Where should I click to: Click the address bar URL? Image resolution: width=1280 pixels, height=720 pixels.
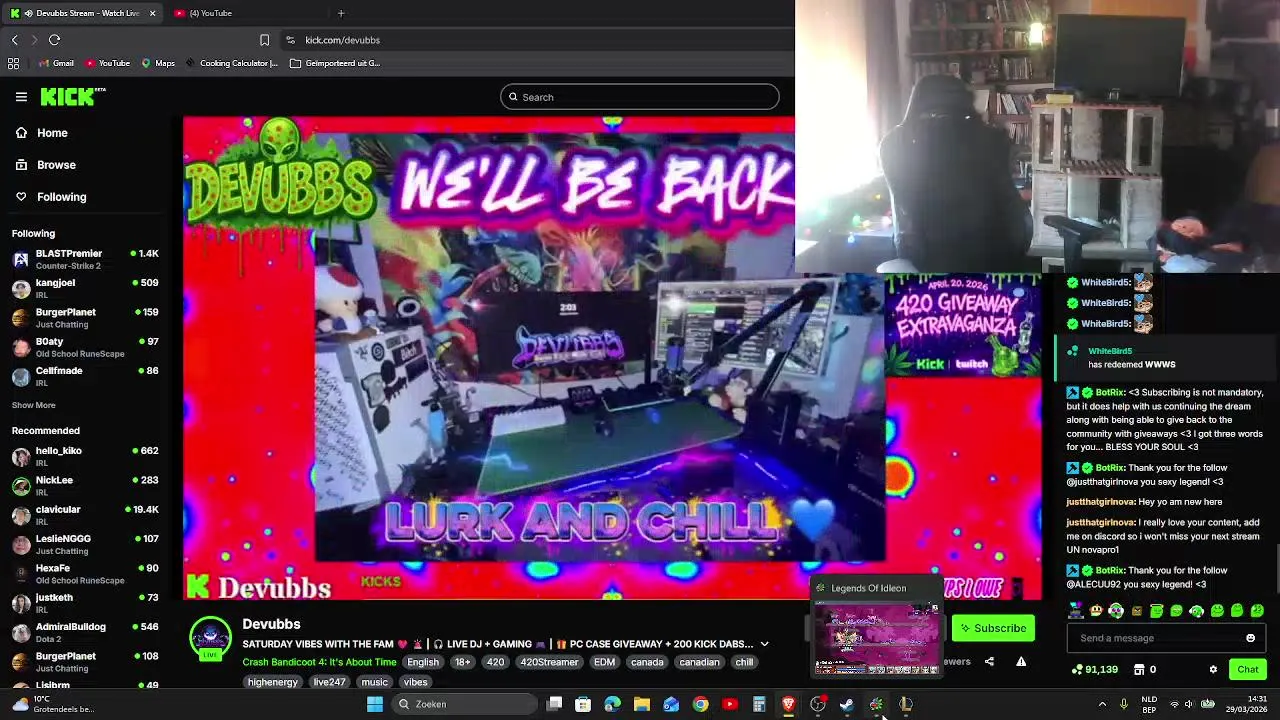[x=342, y=40]
